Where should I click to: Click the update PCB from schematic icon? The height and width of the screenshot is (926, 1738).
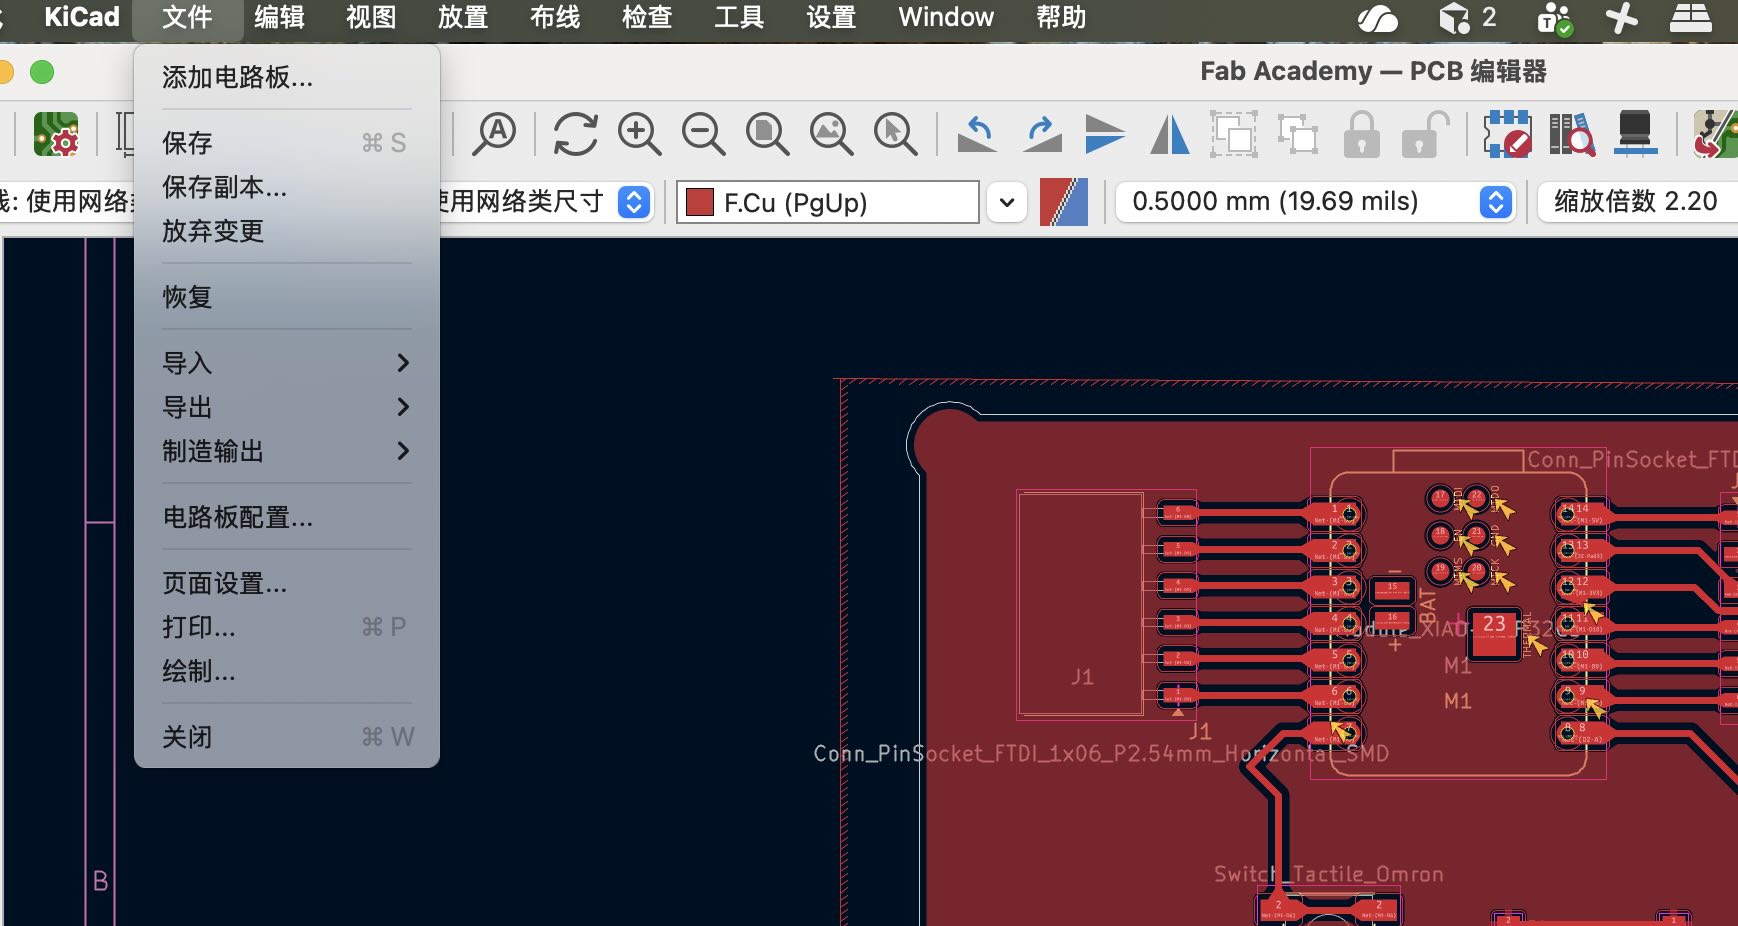(1716, 134)
